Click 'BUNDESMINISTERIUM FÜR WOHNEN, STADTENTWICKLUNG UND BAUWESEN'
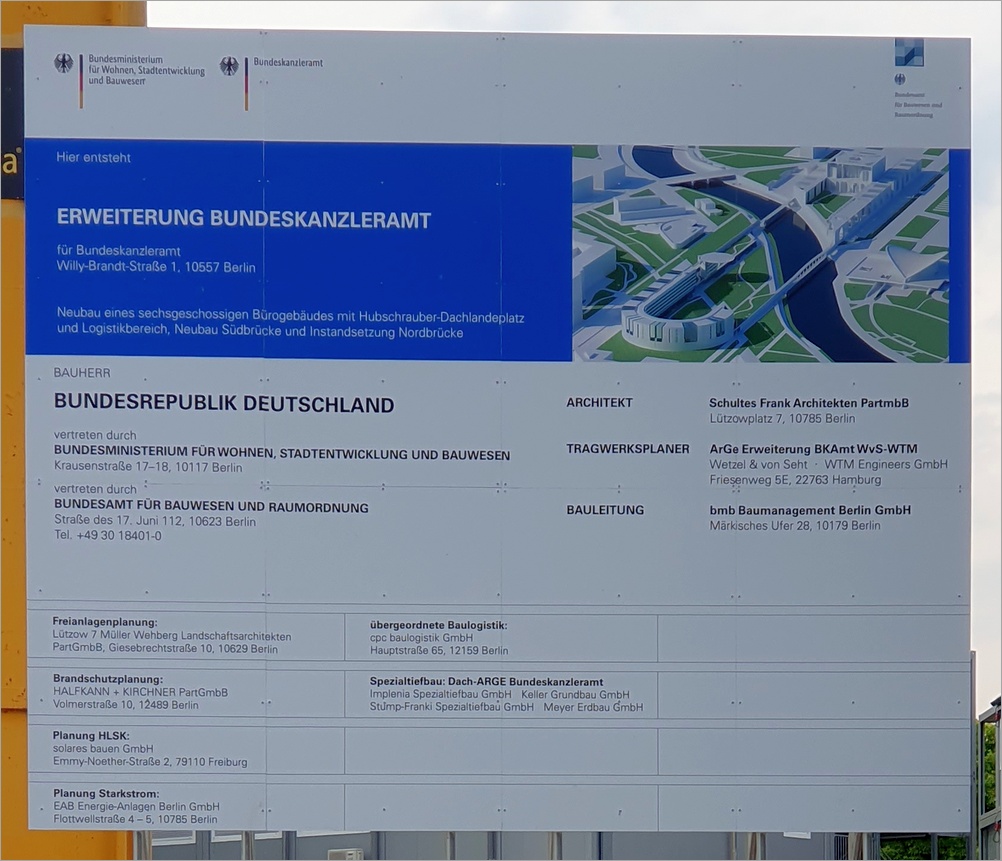Image resolution: width=1002 pixels, height=861 pixels. coord(282,453)
